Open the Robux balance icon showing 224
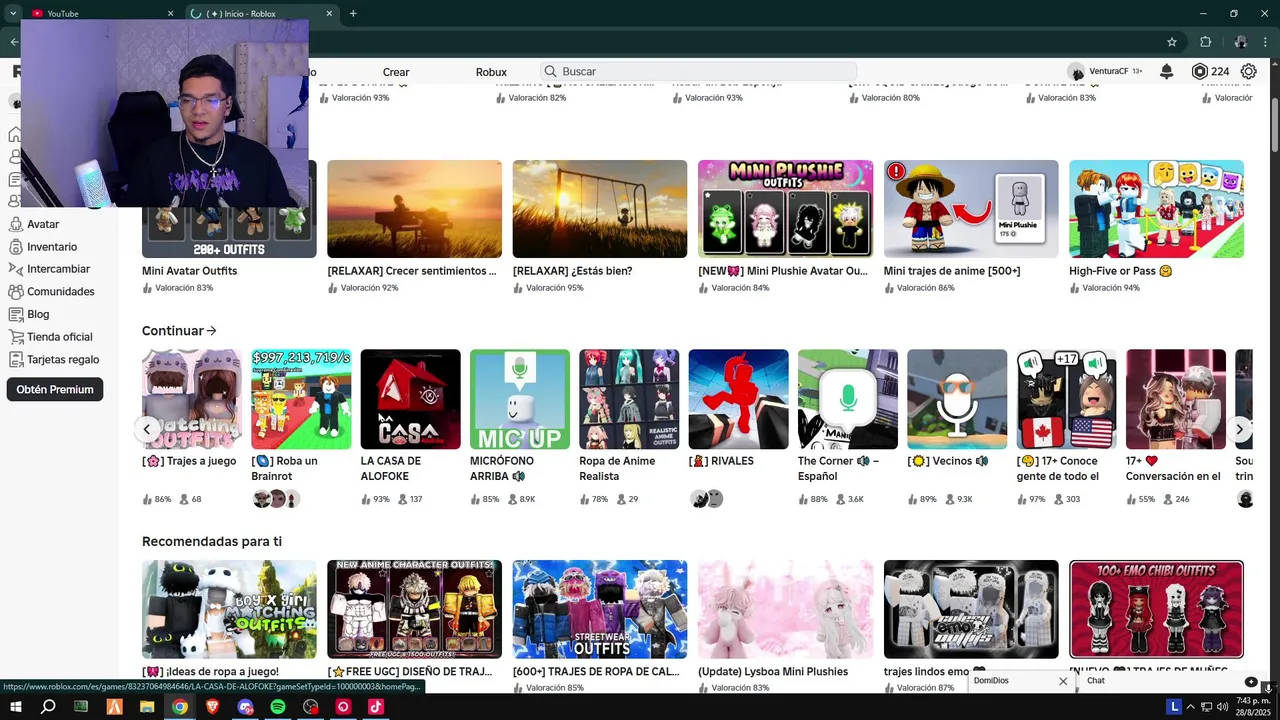Screen dimensions: 1280x720 coord(1200,71)
